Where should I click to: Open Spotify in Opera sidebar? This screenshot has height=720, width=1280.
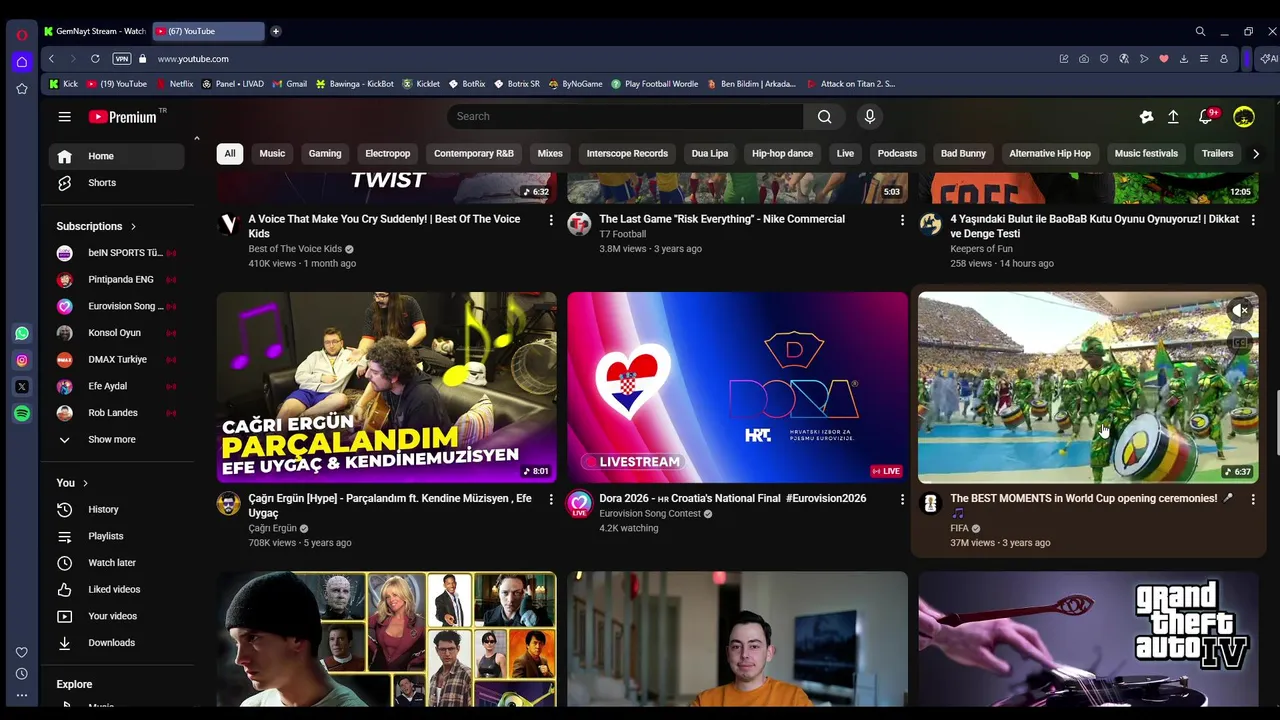22,413
